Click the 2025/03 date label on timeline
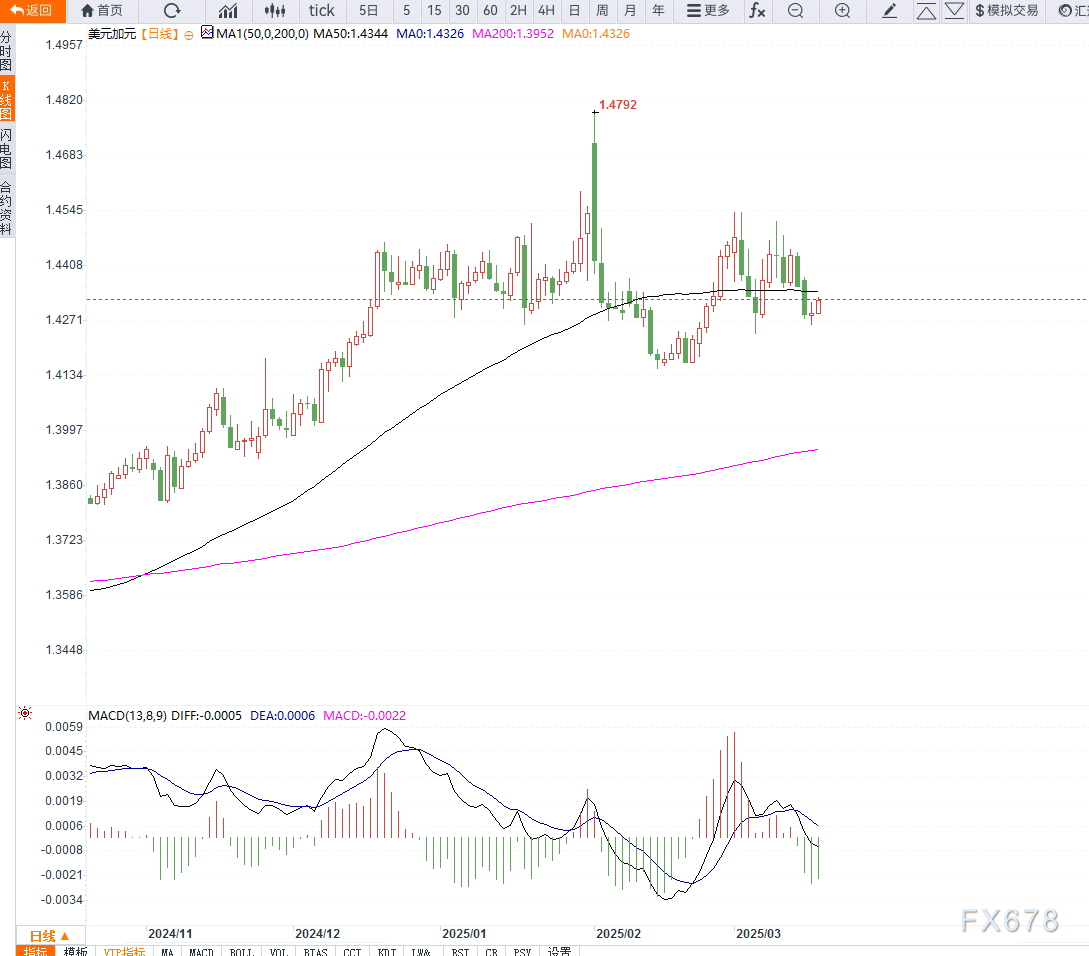The width and height of the screenshot is (1089, 956). 758,934
